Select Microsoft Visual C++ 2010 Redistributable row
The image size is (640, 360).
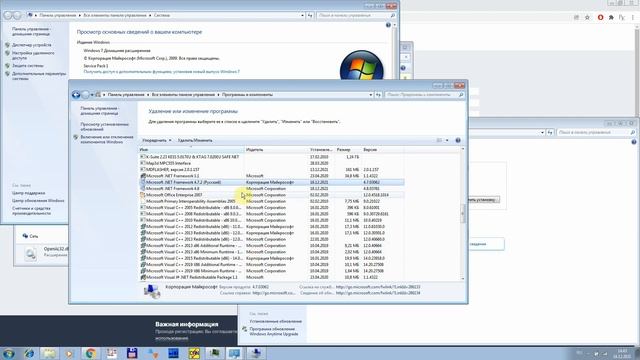tap(271, 220)
